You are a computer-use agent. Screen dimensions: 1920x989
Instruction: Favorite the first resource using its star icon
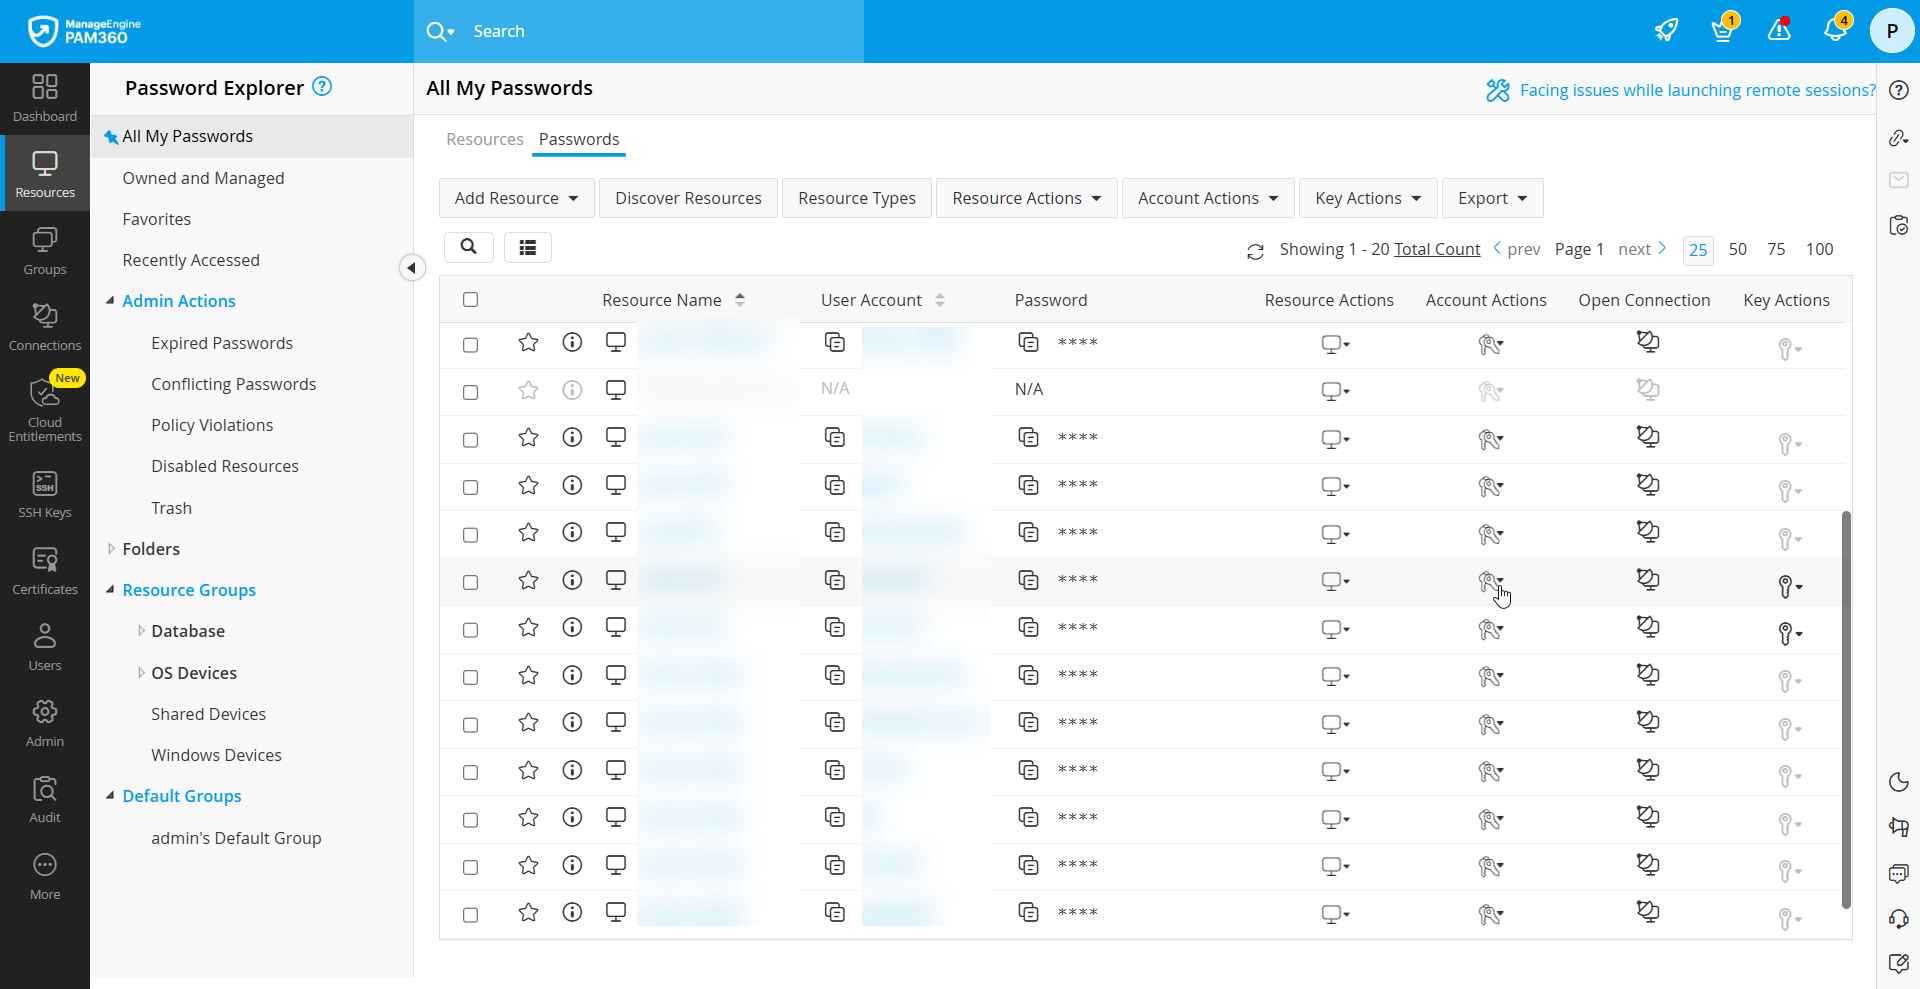(527, 342)
